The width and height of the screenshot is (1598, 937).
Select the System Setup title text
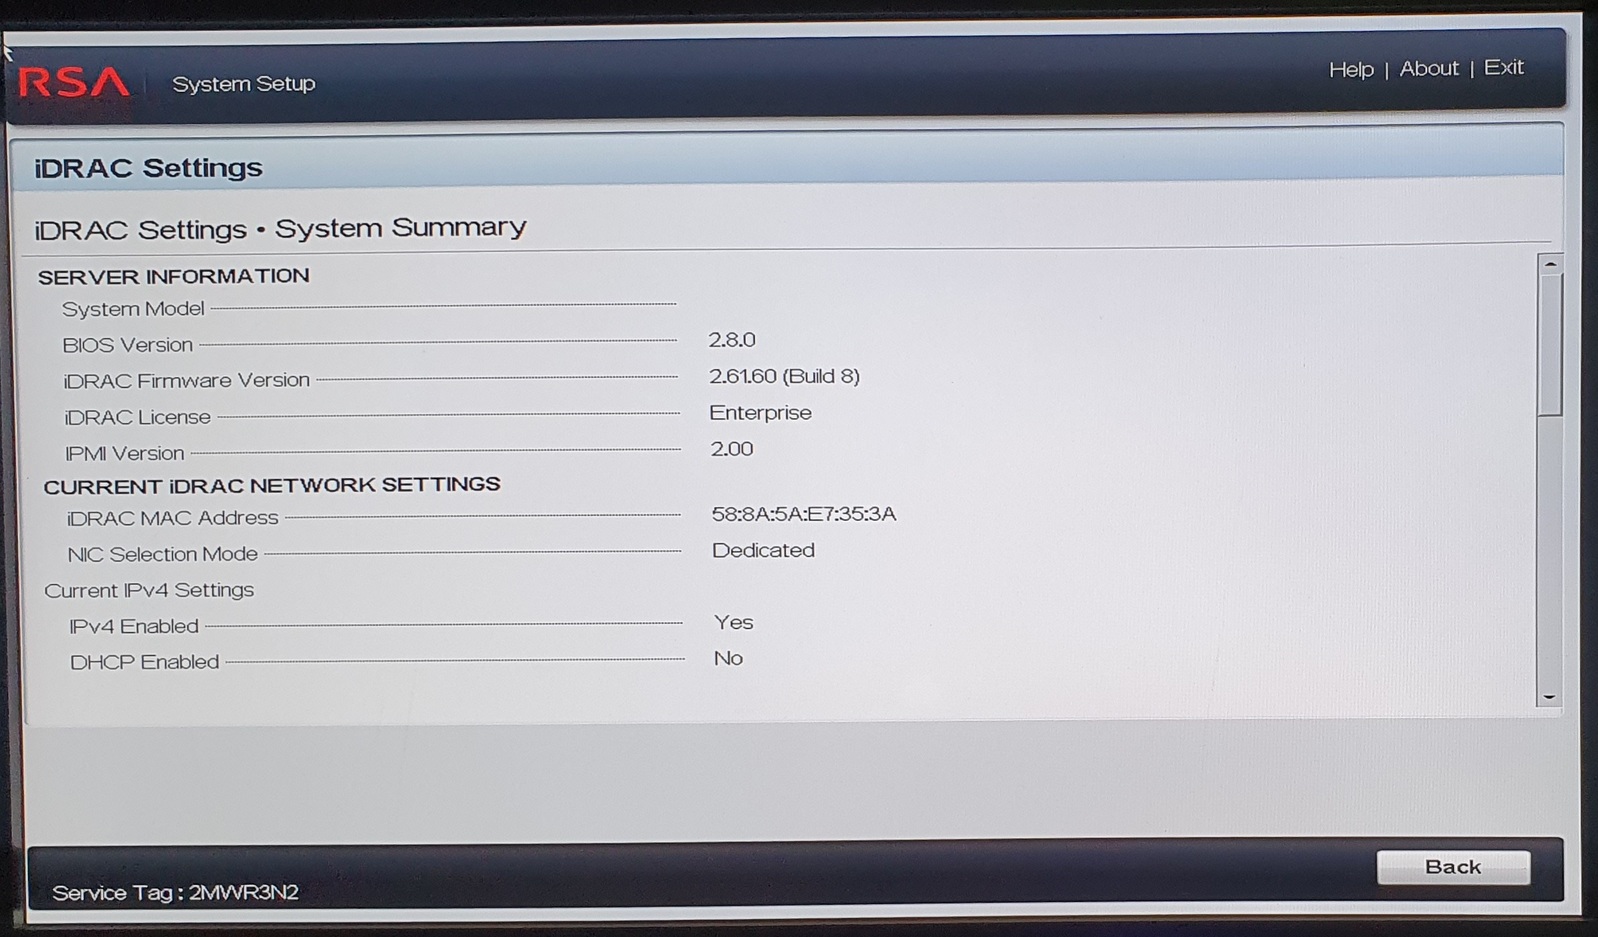[244, 84]
